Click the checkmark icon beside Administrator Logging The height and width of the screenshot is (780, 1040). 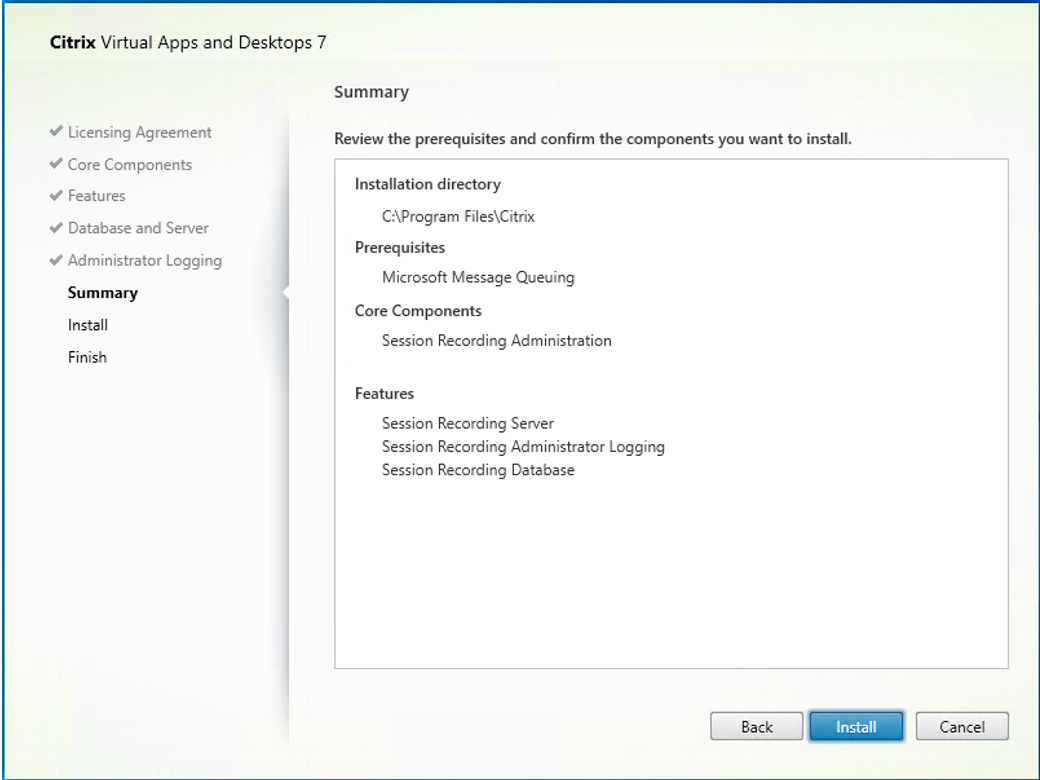click(x=58, y=261)
